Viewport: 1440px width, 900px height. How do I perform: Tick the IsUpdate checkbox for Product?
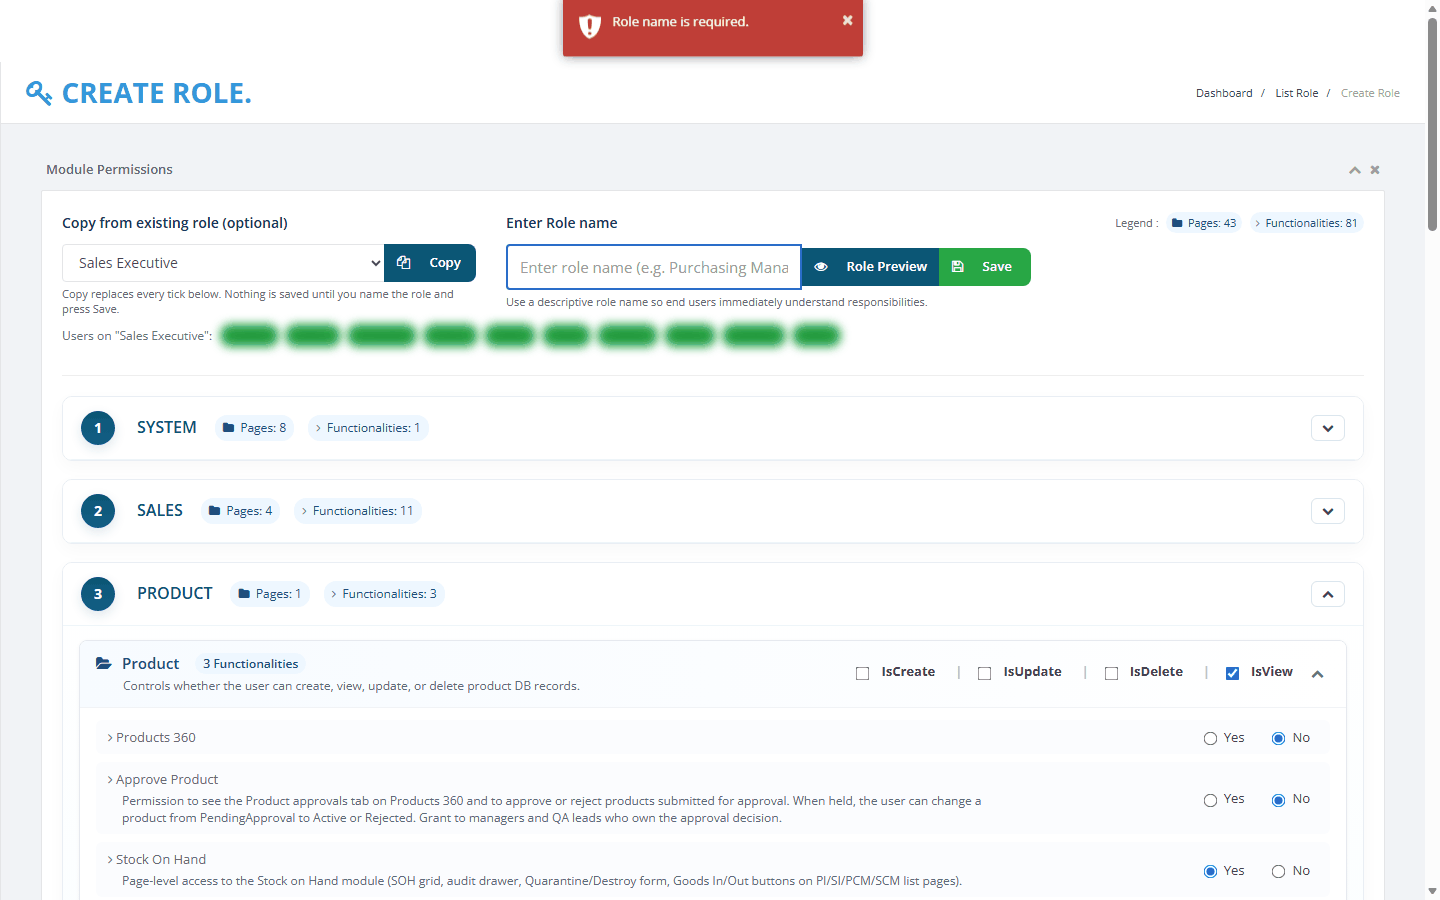pos(984,673)
